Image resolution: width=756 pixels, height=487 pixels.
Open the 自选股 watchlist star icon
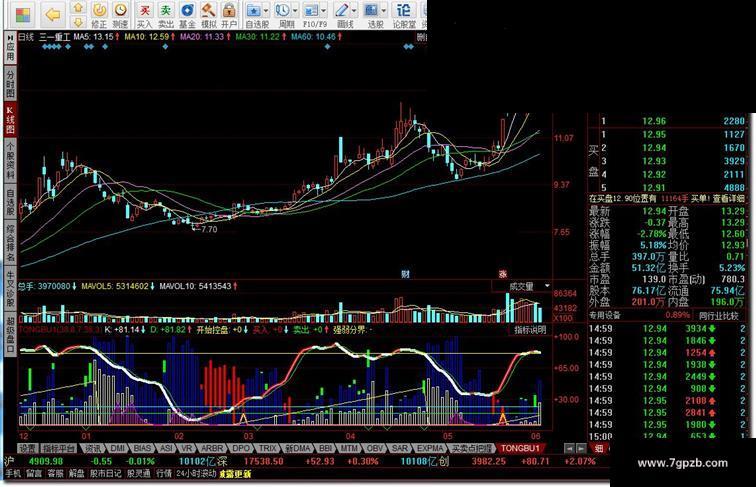tap(253, 10)
